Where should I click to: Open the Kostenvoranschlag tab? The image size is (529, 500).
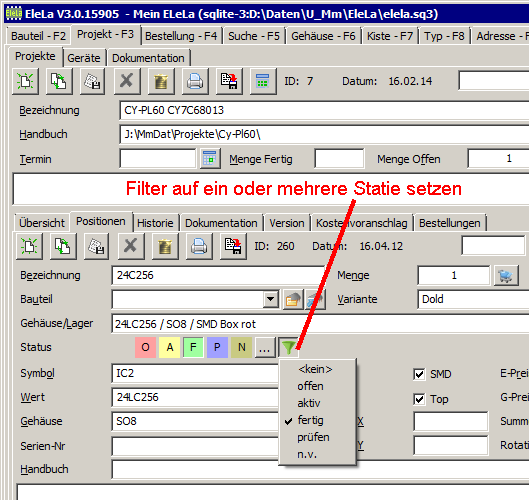click(362, 223)
